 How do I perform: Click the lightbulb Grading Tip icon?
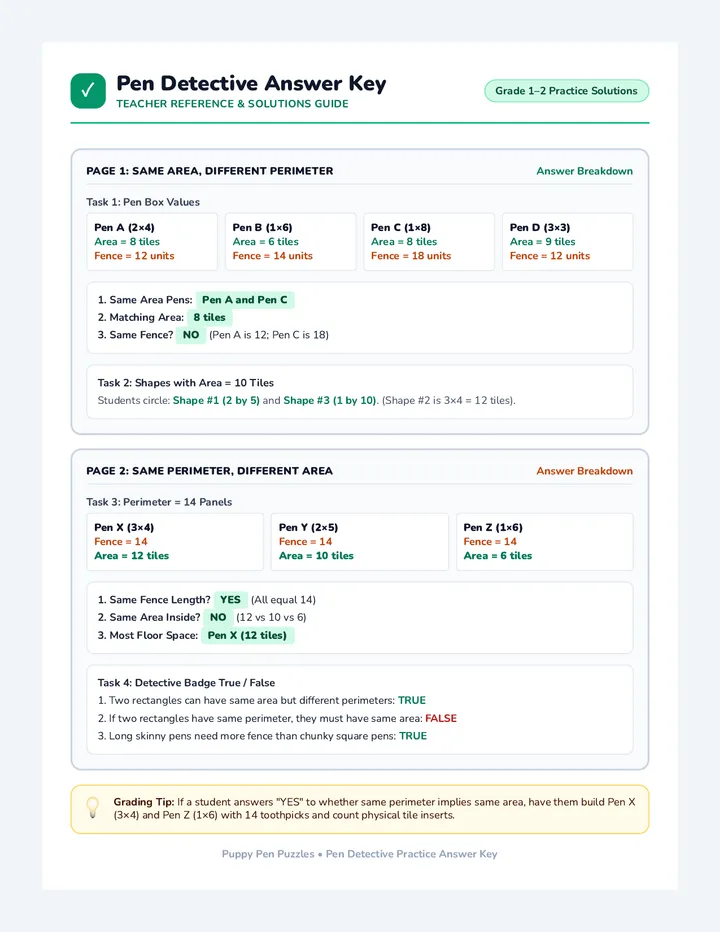coord(93,808)
